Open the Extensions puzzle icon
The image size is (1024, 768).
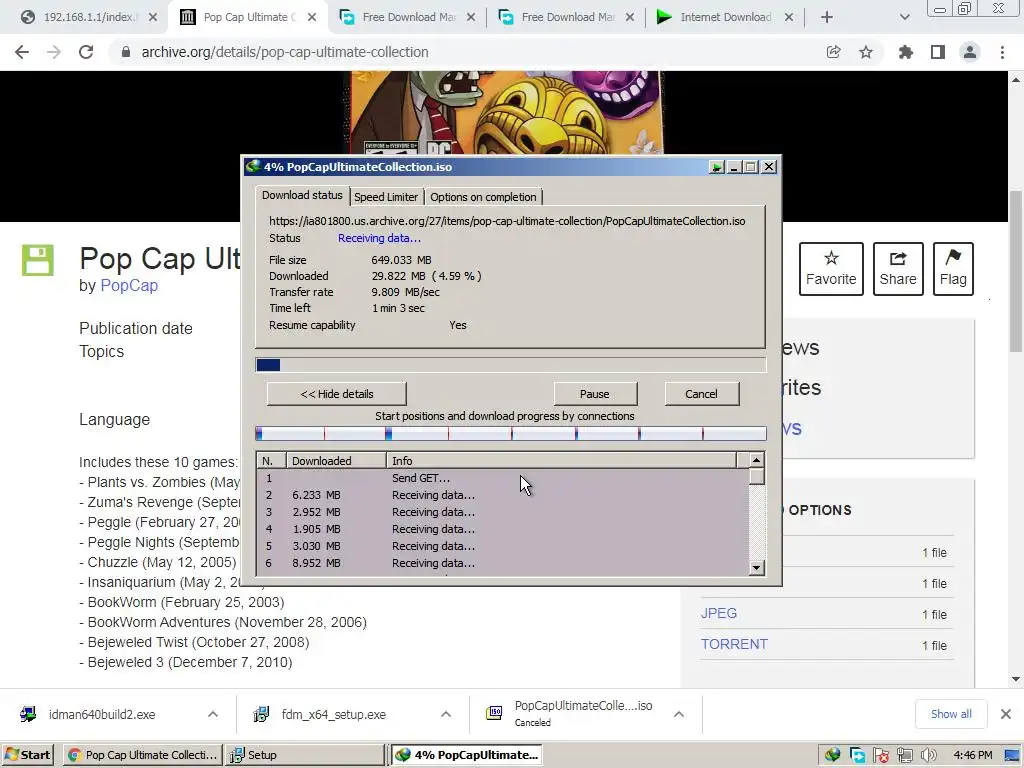click(x=906, y=52)
